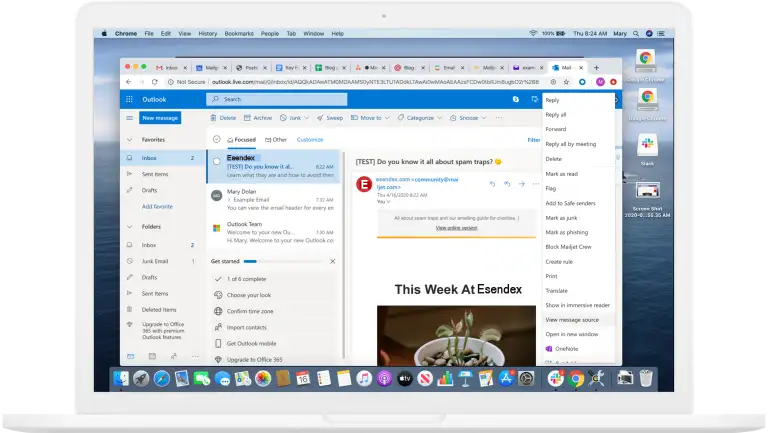Select the Esendex email checkbox circle

pyautogui.click(x=216, y=161)
